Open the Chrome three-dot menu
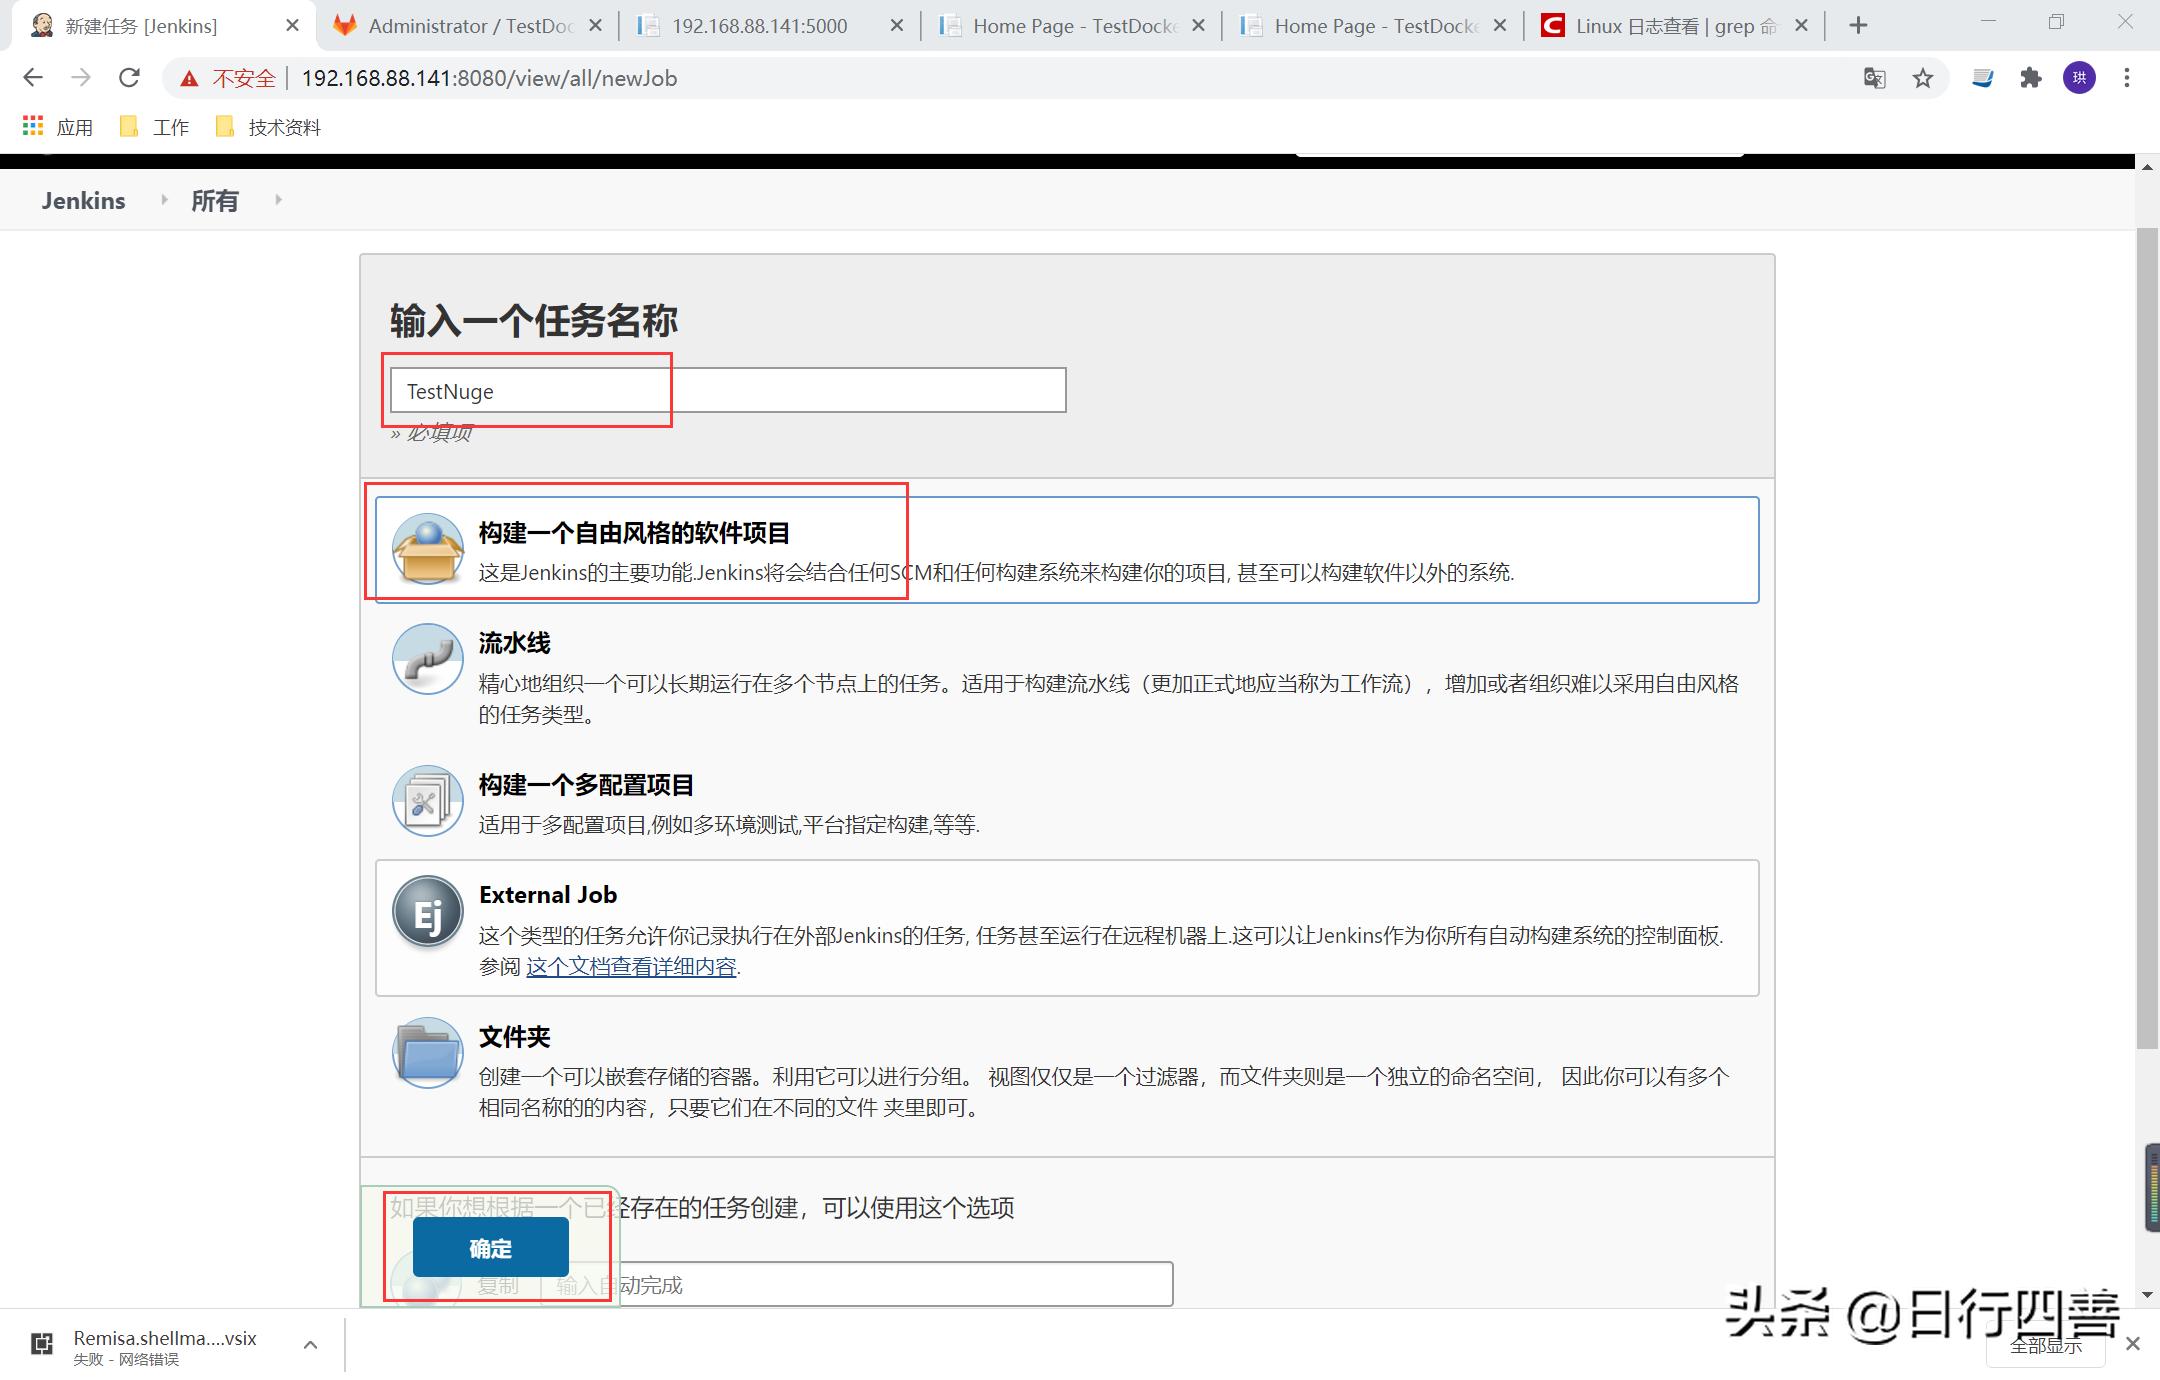Image resolution: width=2160 pixels, height=1380 pixels. 2127,78
